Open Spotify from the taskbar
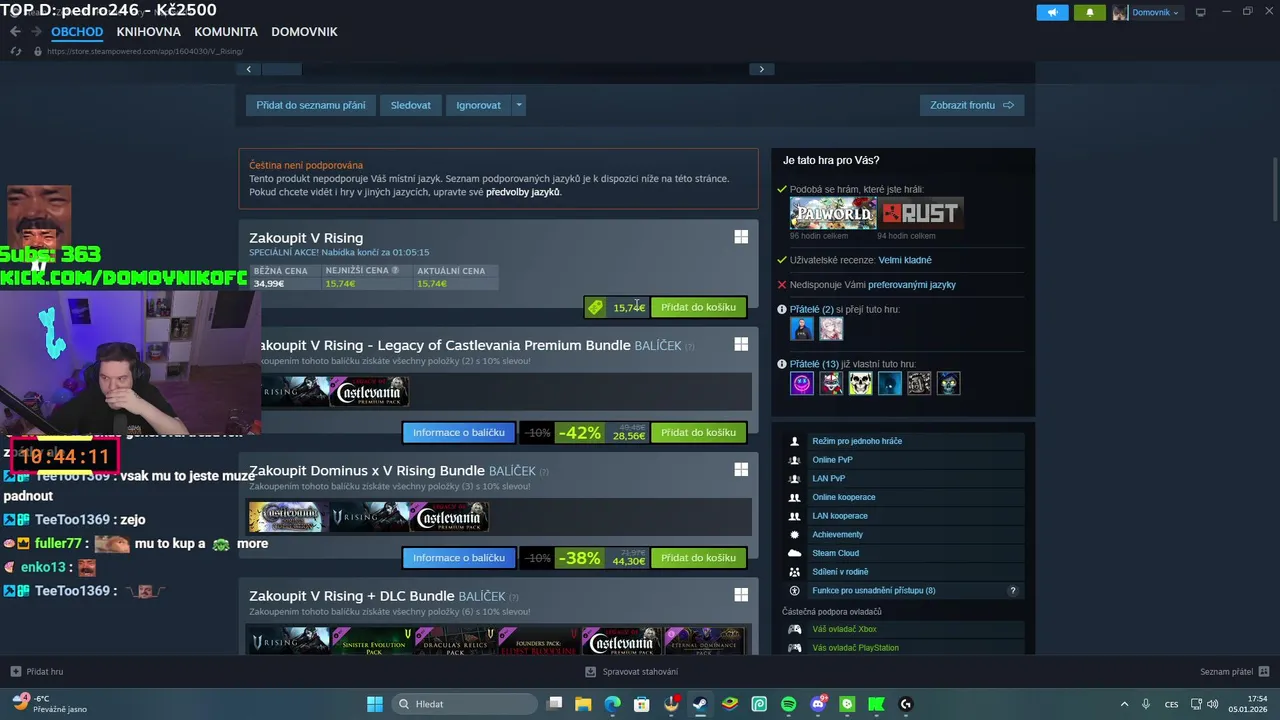1280x720 pixels. (788, 704)
